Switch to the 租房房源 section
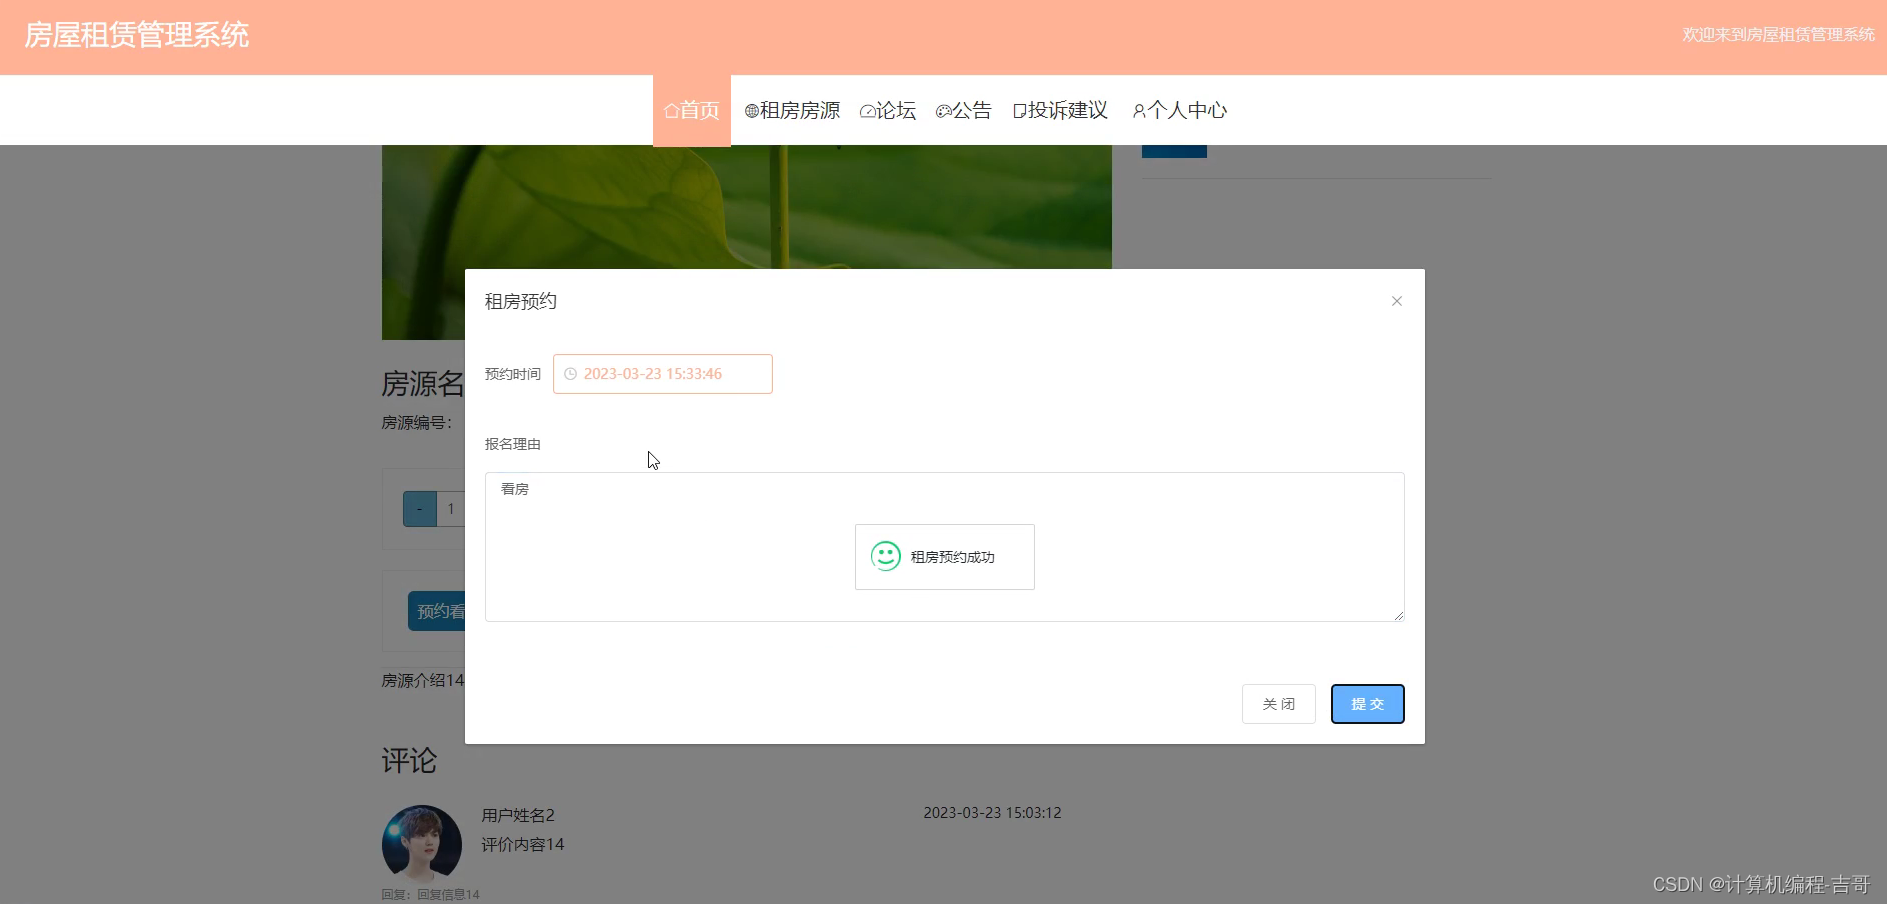Screen dimensions: 1887x904 [793, 111]
